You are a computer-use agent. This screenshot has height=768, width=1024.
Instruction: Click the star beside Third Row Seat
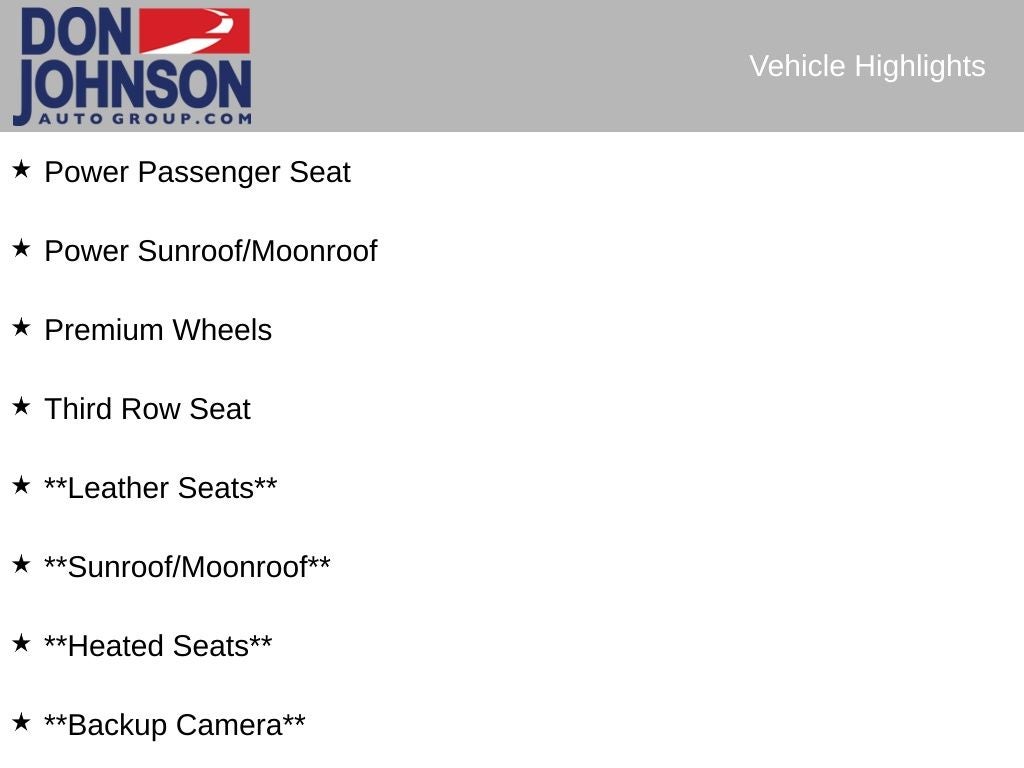coord(21,406)
